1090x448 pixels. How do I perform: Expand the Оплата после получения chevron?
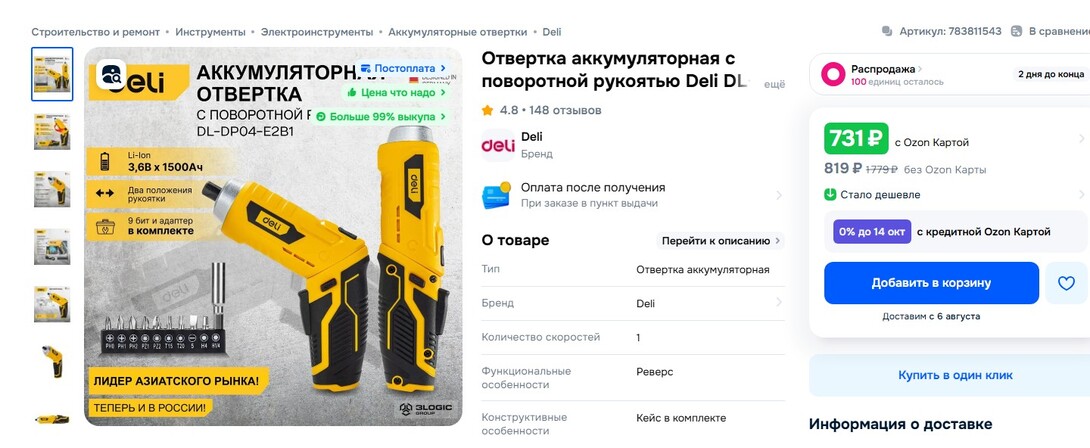point(779,195)
